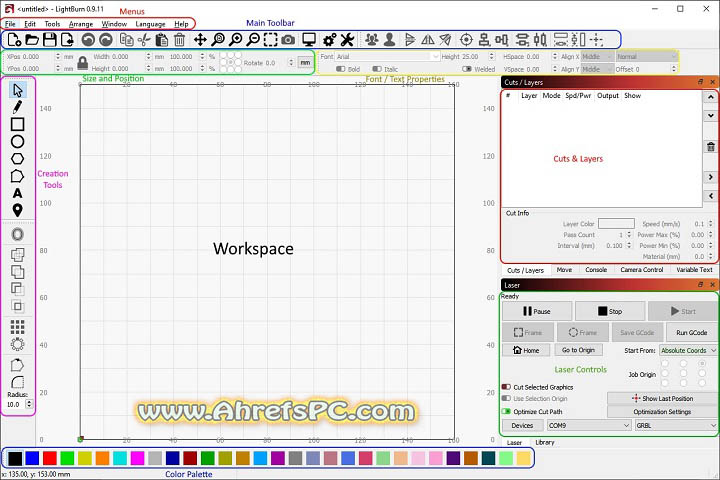Viewport: 720px width, 480px height.
Task: Click the Zoom In magnifier icon
Action: [236, 40]
